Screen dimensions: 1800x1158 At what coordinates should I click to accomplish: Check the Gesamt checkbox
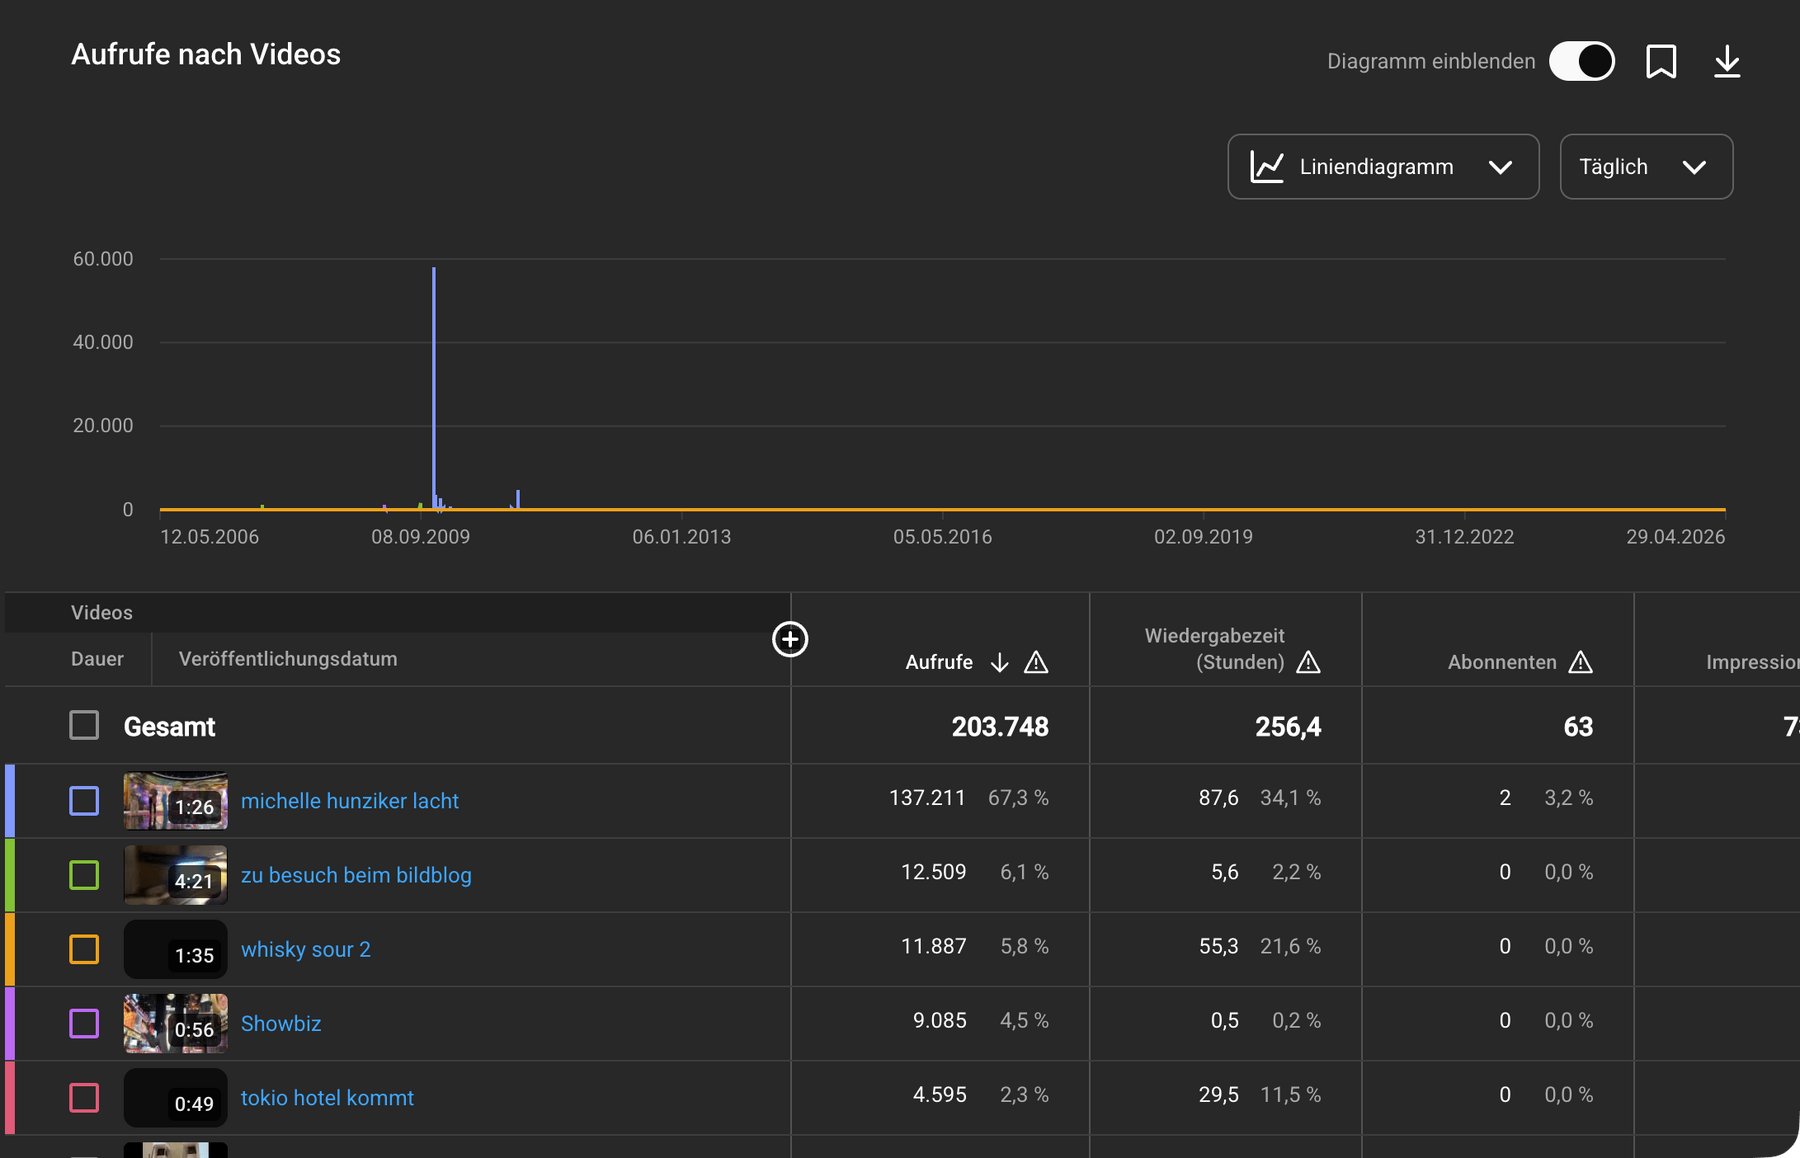84,725
